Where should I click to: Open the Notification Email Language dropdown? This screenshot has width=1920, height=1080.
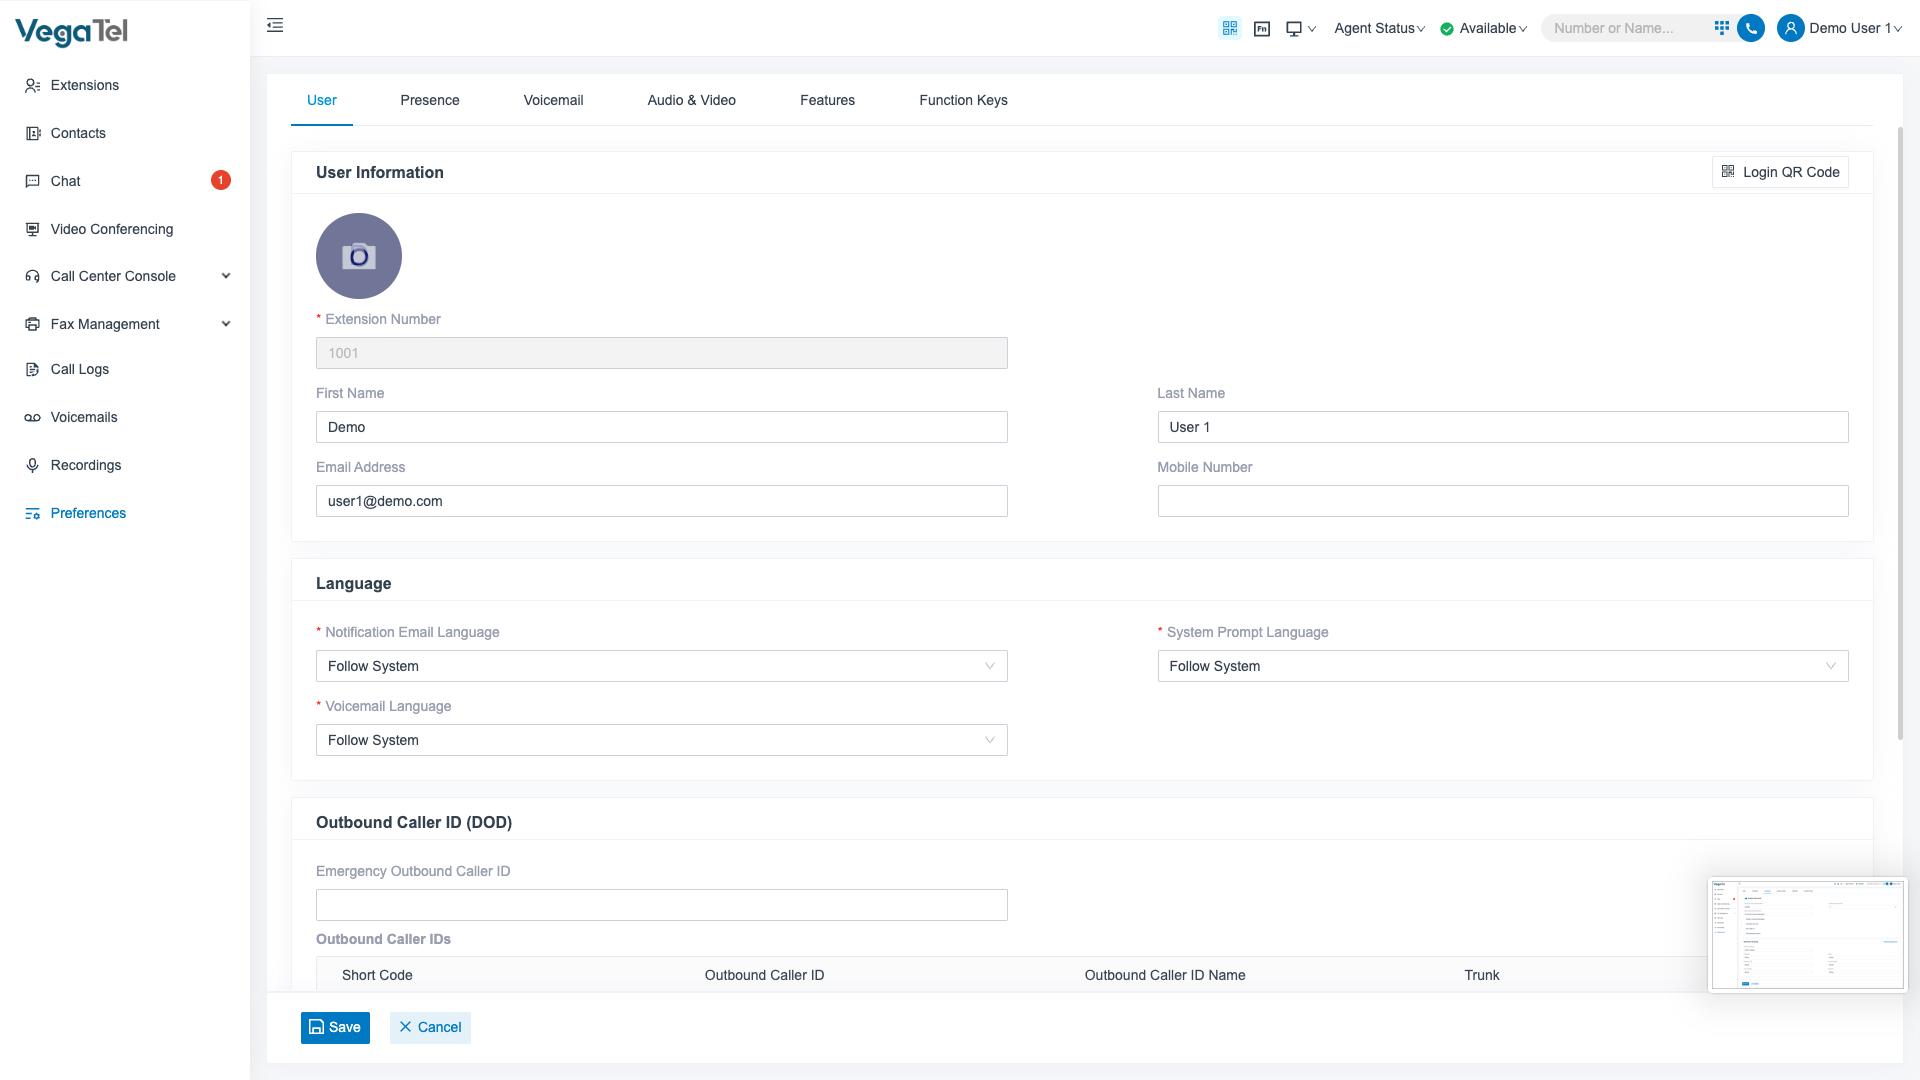661,666
